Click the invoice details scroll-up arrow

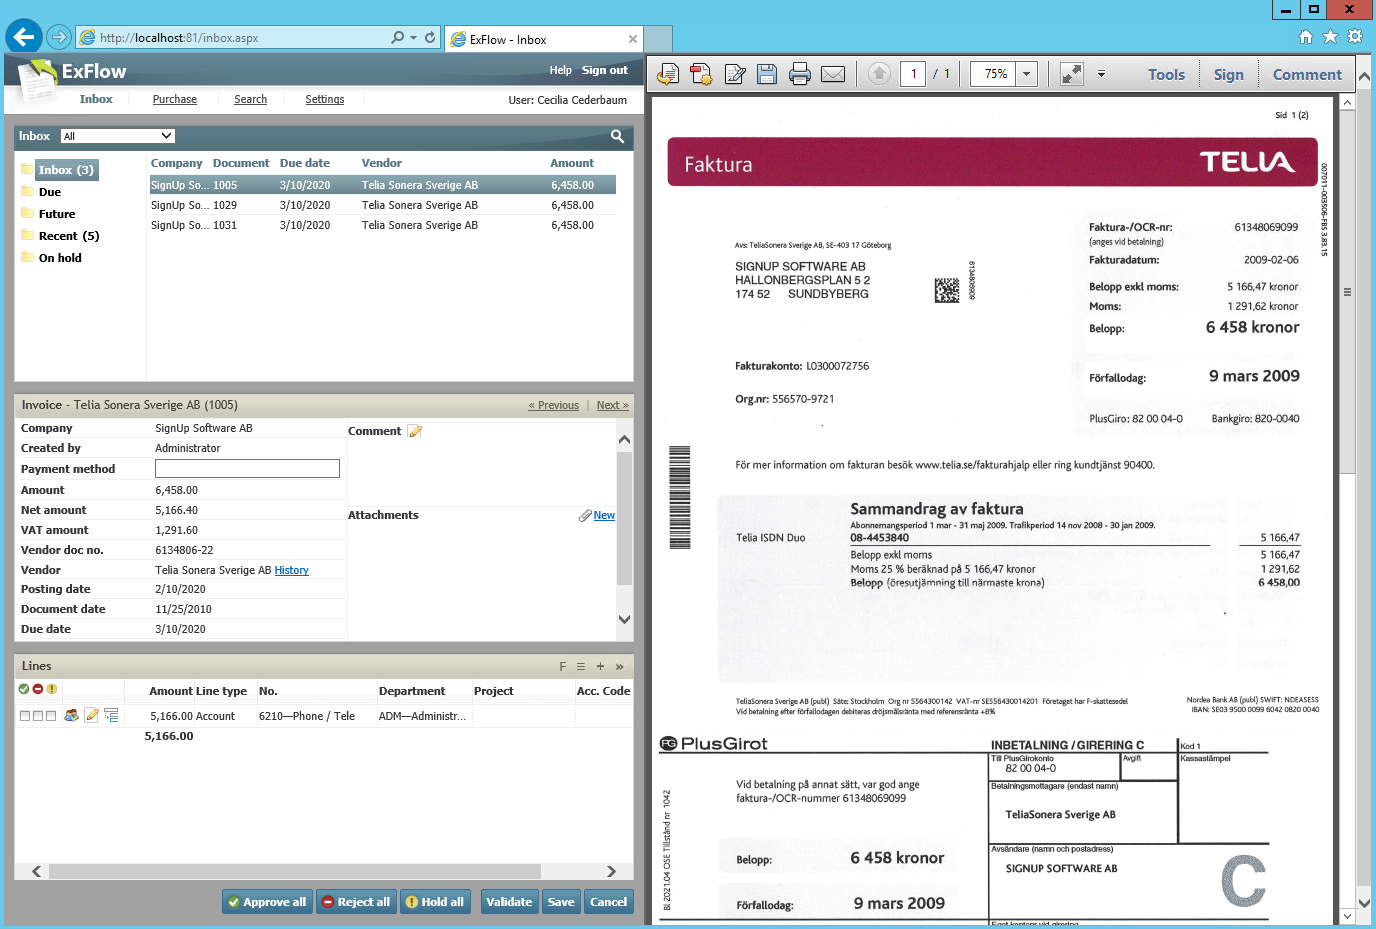coord(625,439)
